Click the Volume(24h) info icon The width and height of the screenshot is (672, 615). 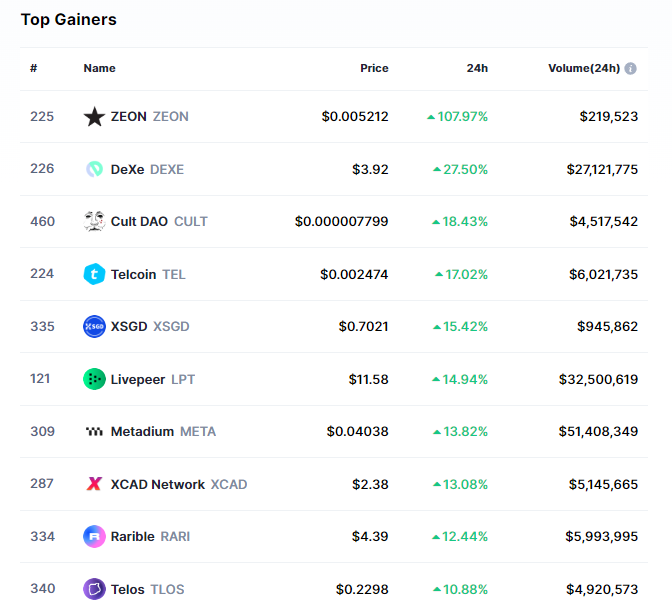631,69
